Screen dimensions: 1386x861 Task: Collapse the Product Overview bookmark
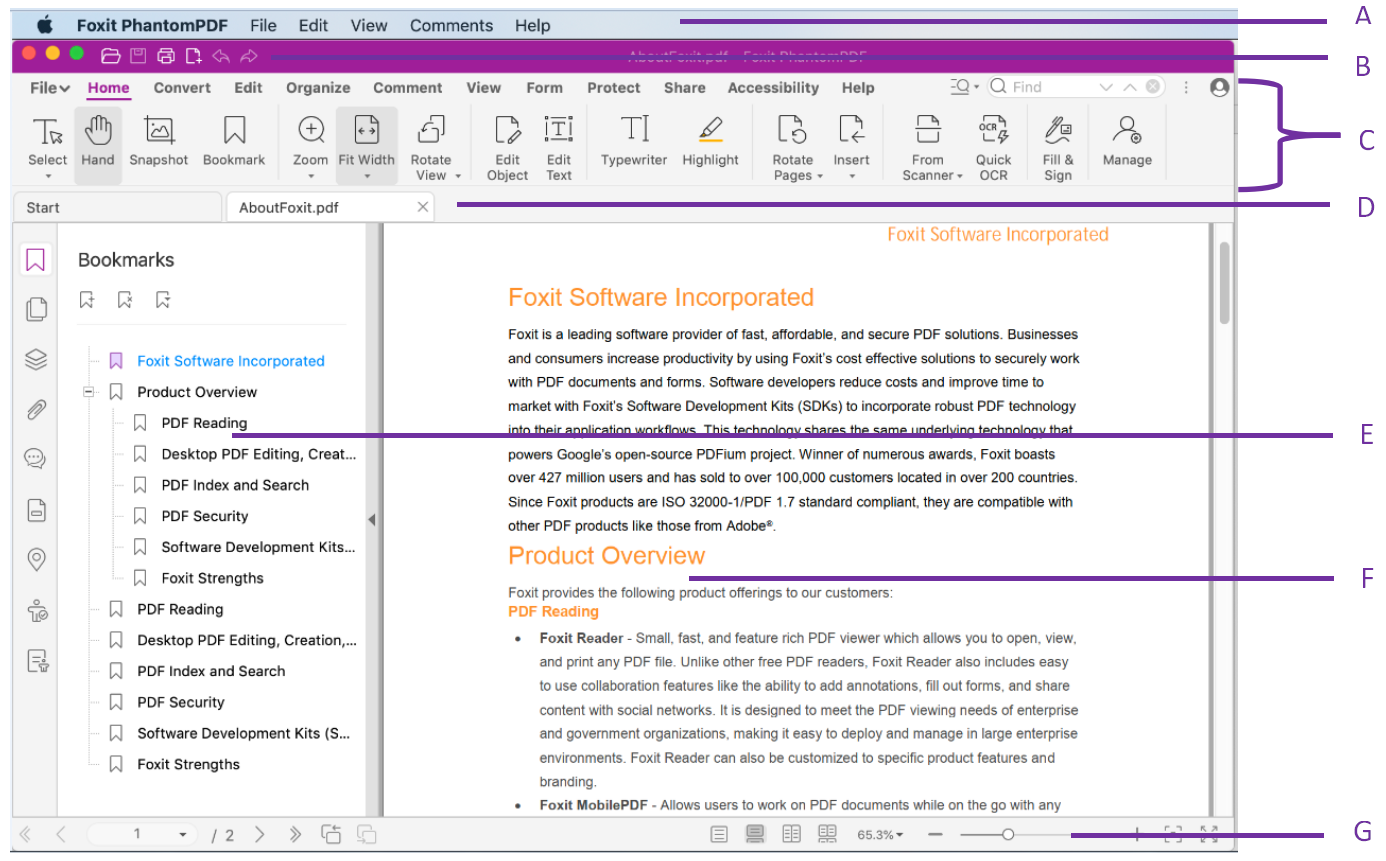pos(89,391)
